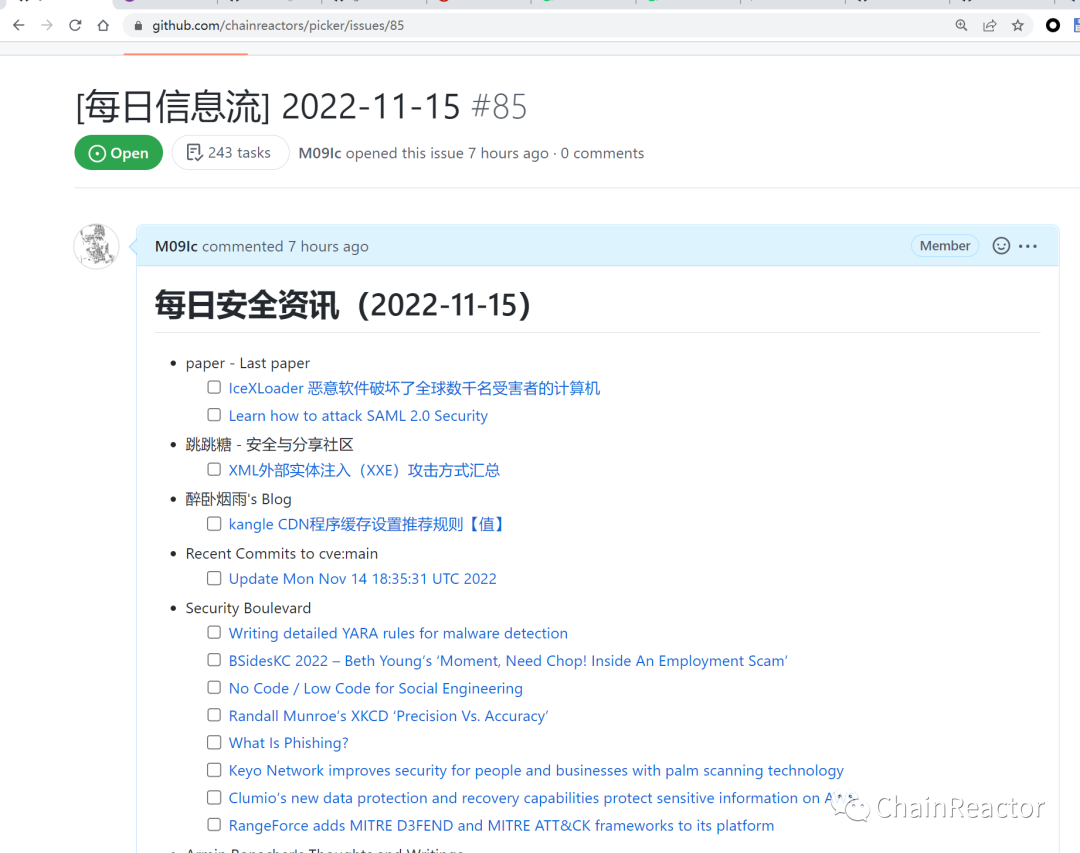View site security lock information

click(x=138, y=25)
